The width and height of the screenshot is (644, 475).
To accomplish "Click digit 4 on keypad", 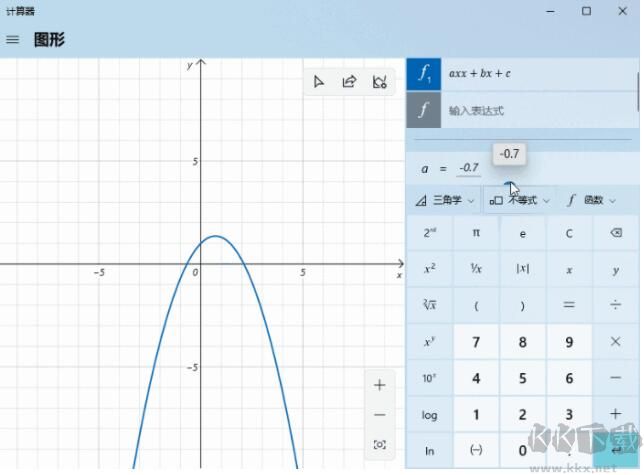I will 476,378.
